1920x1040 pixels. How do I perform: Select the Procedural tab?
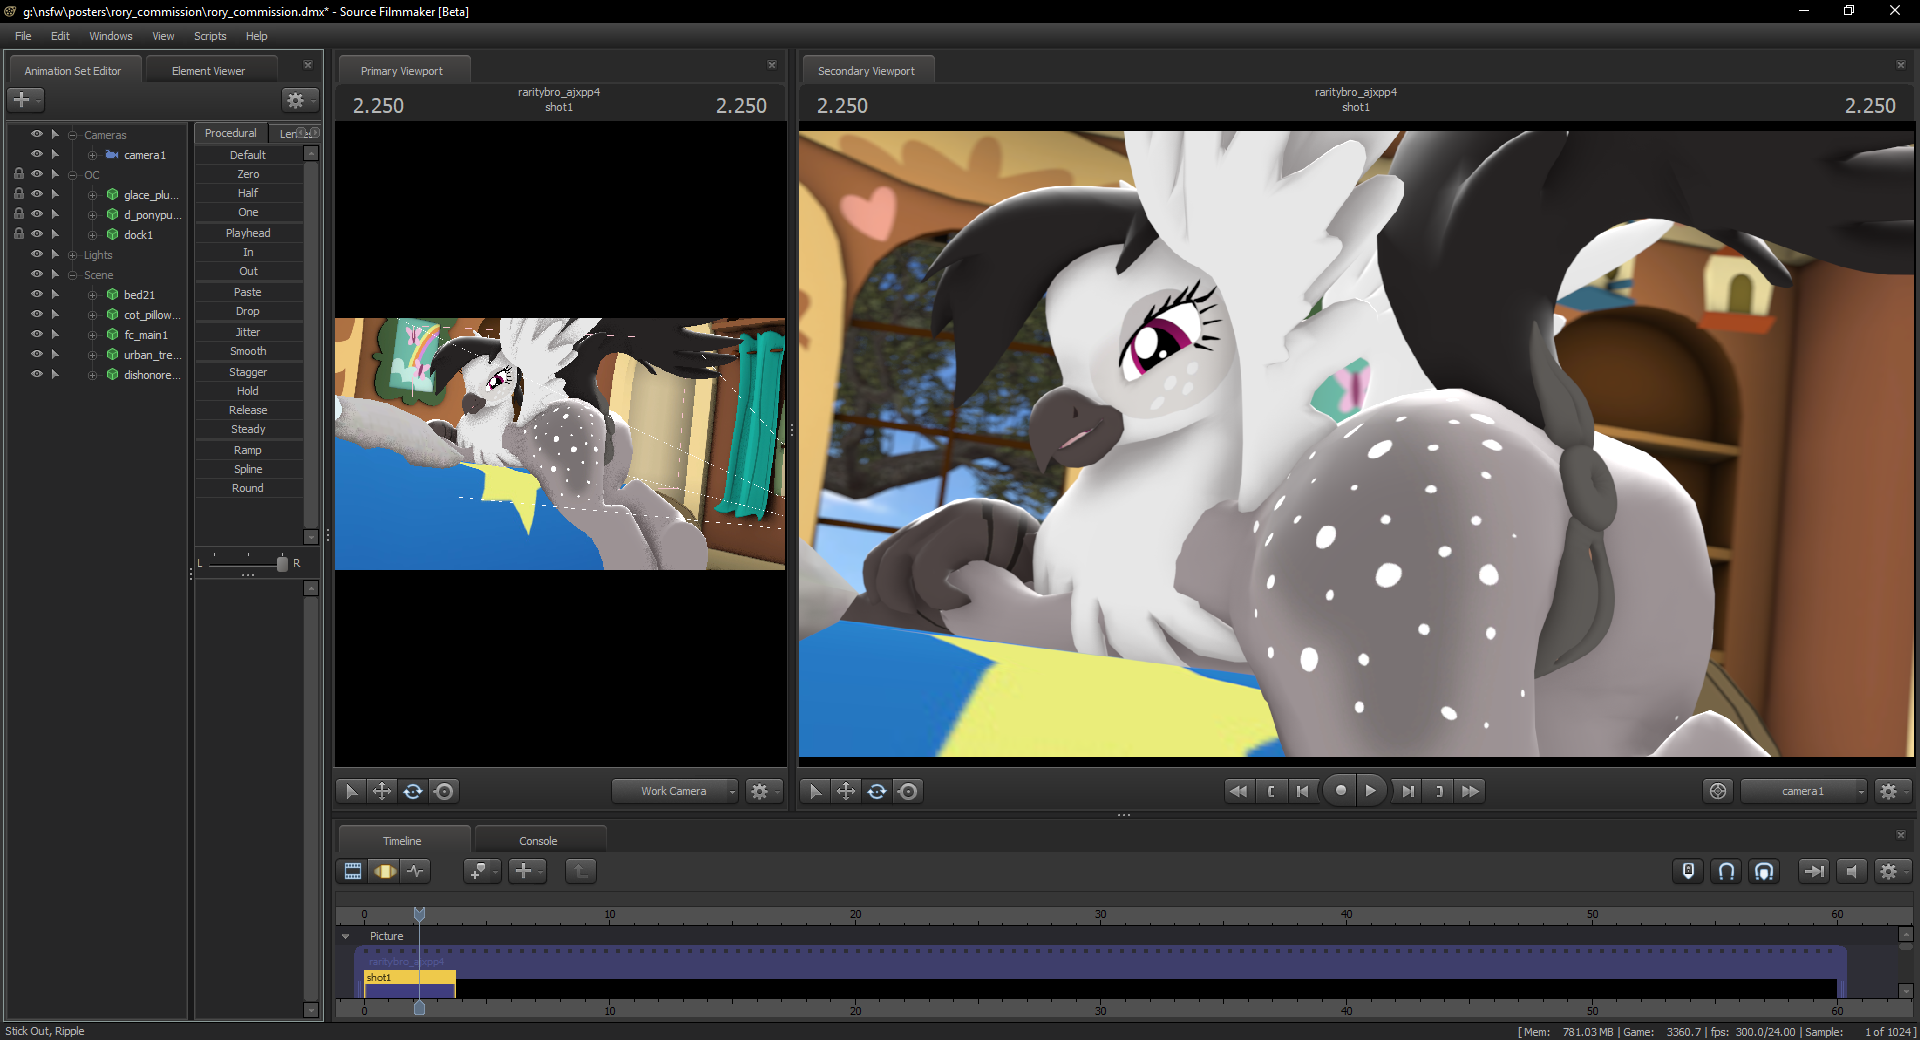pos(230,133)
